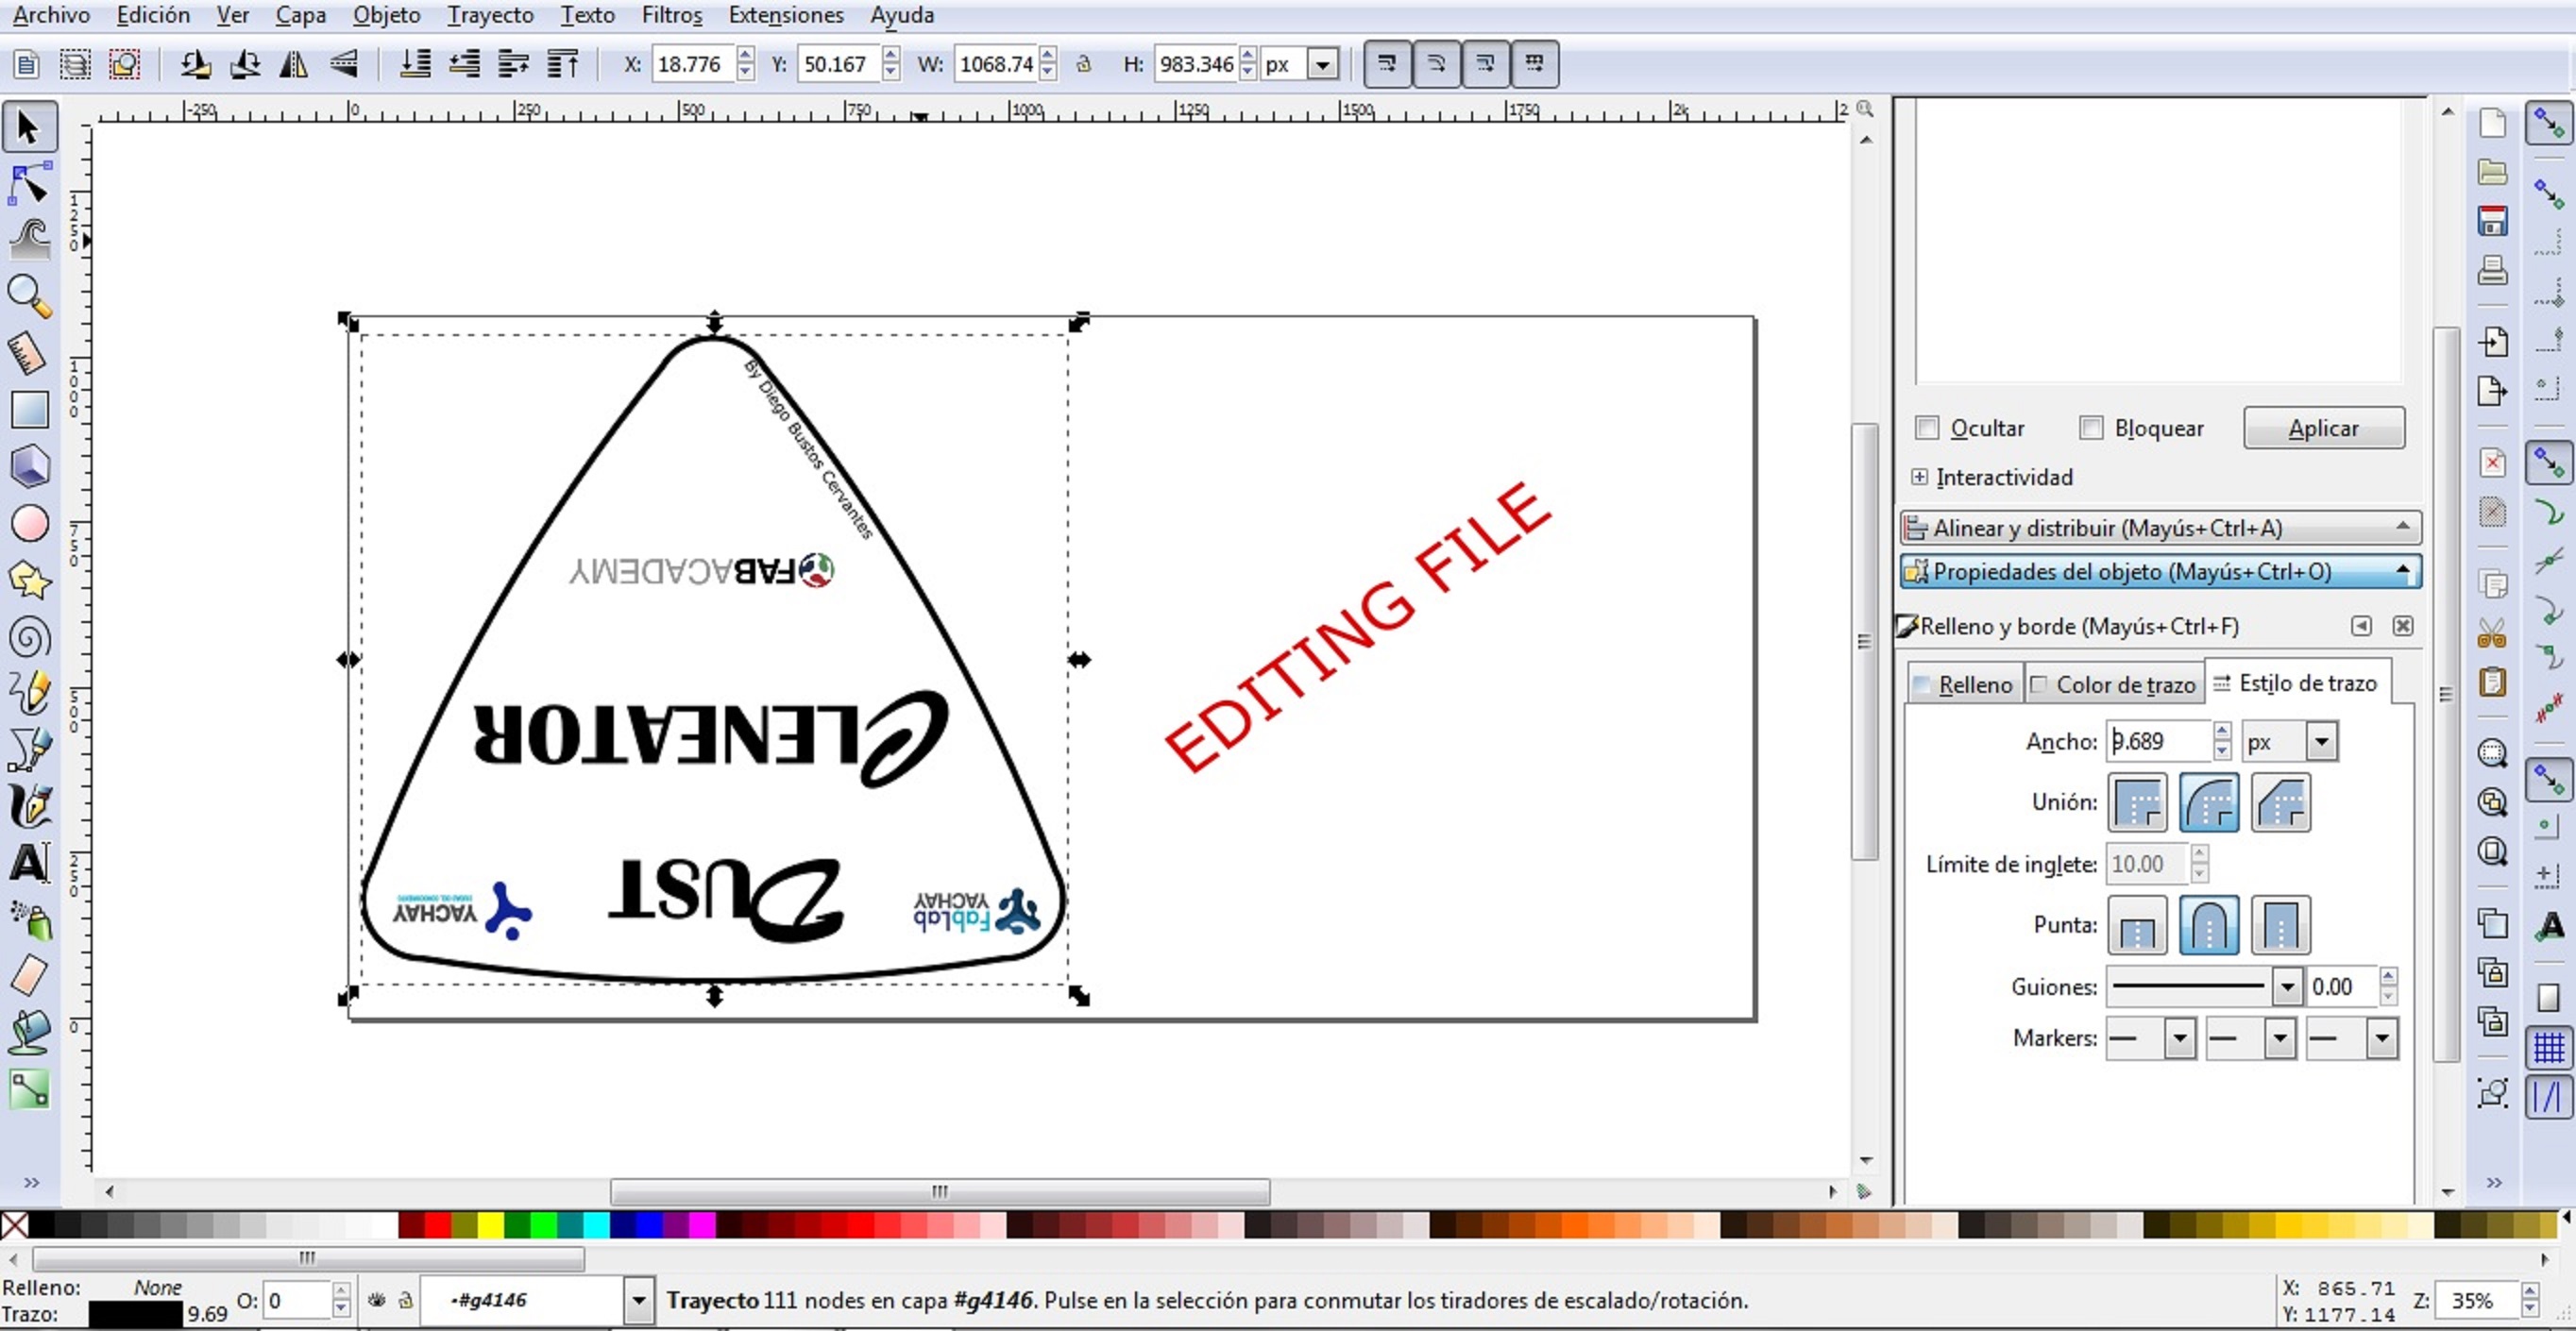Select the Eraser tool
This screenshot has height=1331, width=2576.
click(29, 975)
